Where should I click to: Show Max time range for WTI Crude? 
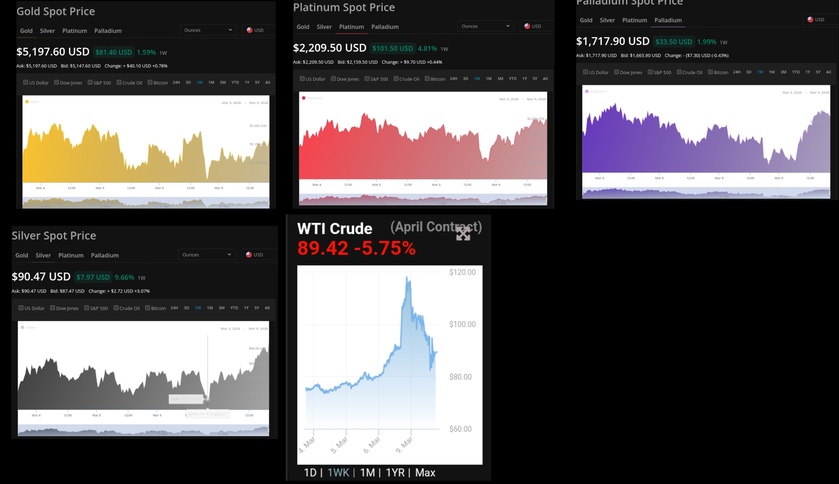(x=425, y=472)
